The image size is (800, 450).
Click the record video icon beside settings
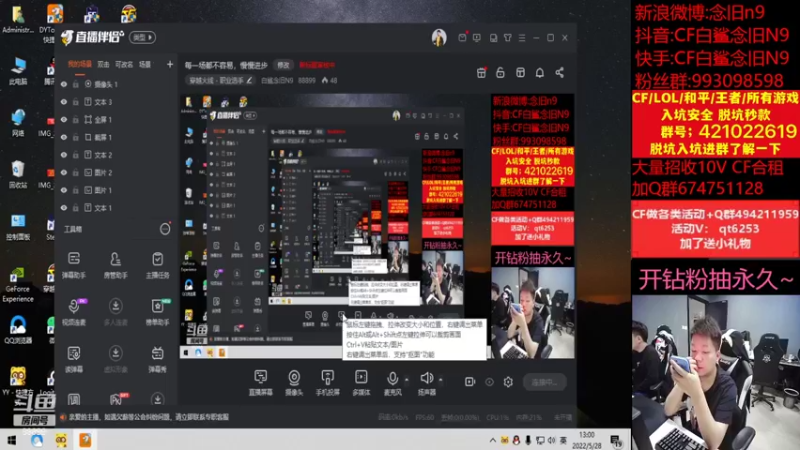[x=470, y=382]
